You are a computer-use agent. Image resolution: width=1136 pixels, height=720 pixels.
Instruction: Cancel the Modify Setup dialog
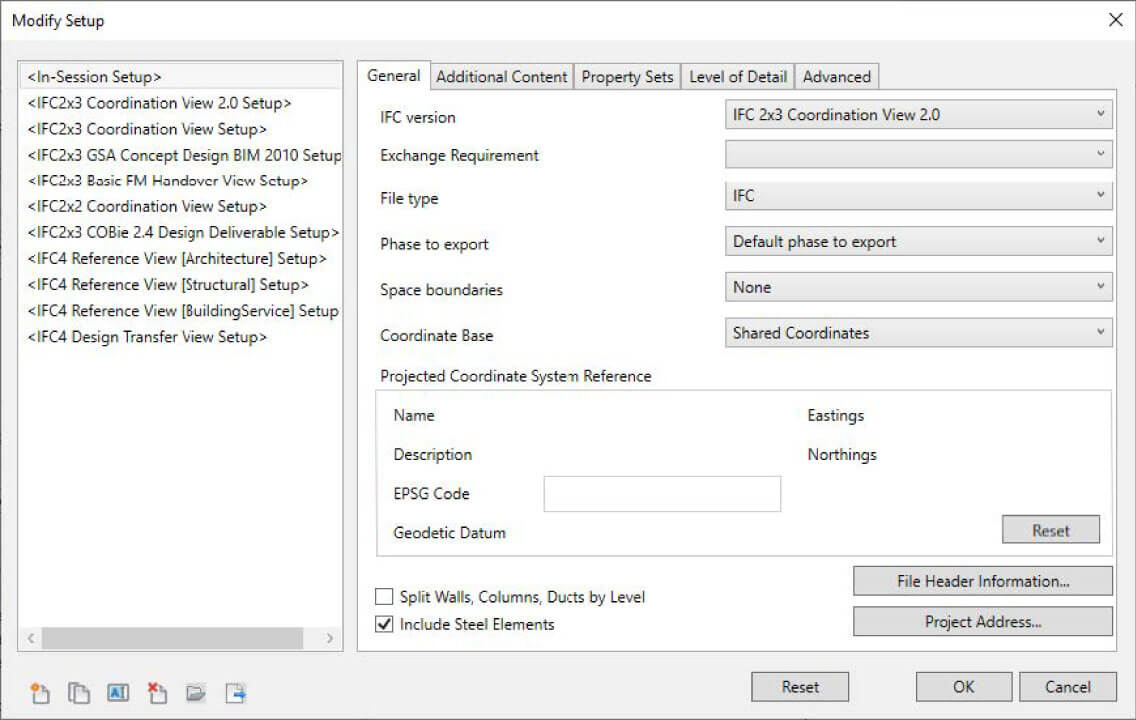pyautogui.click(x=1067, y=687)
